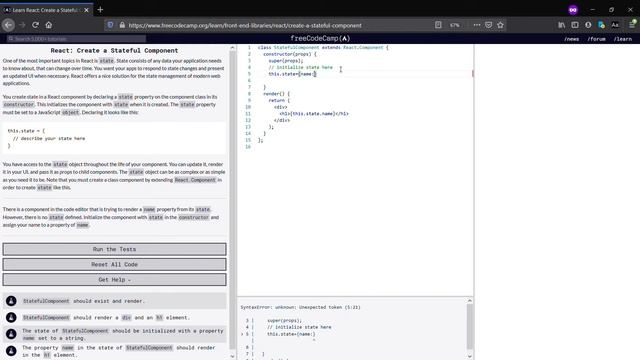
Task: Click the freeCodeCamp search box
Action: click(x=77, y=39)
